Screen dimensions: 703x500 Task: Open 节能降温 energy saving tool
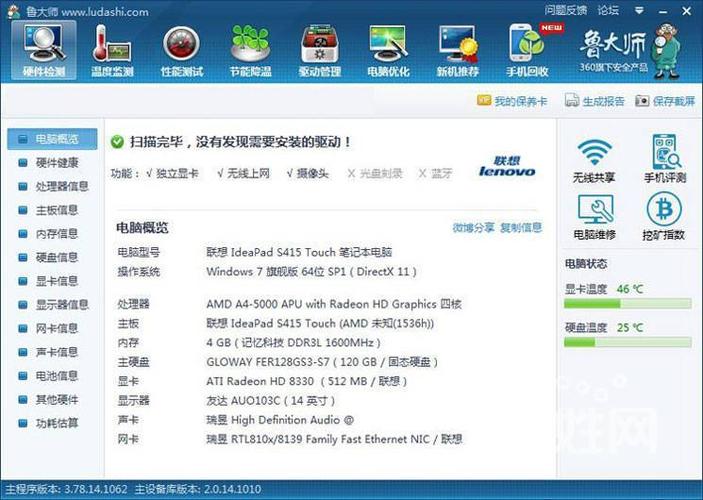251,50
